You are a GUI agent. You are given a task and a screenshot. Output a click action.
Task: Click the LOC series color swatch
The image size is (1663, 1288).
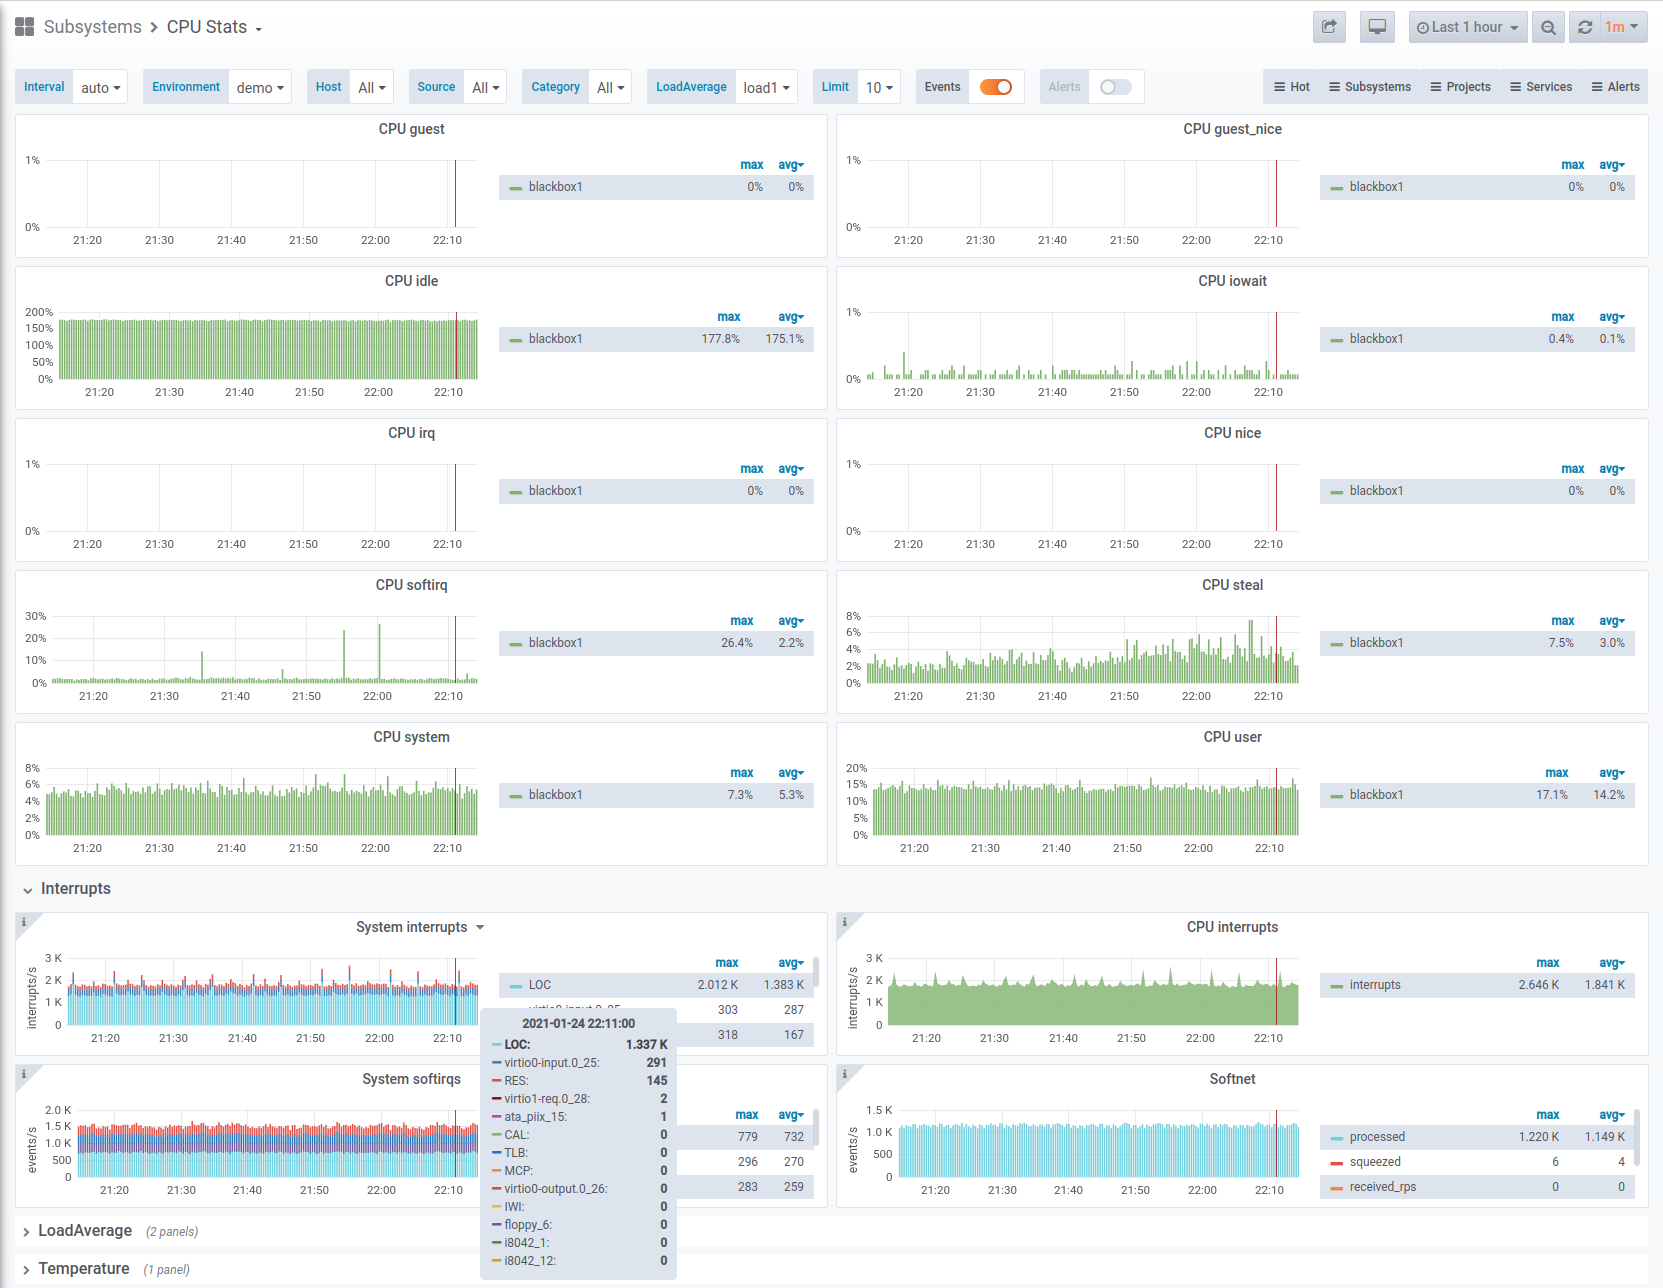click(x=516, y=986)
